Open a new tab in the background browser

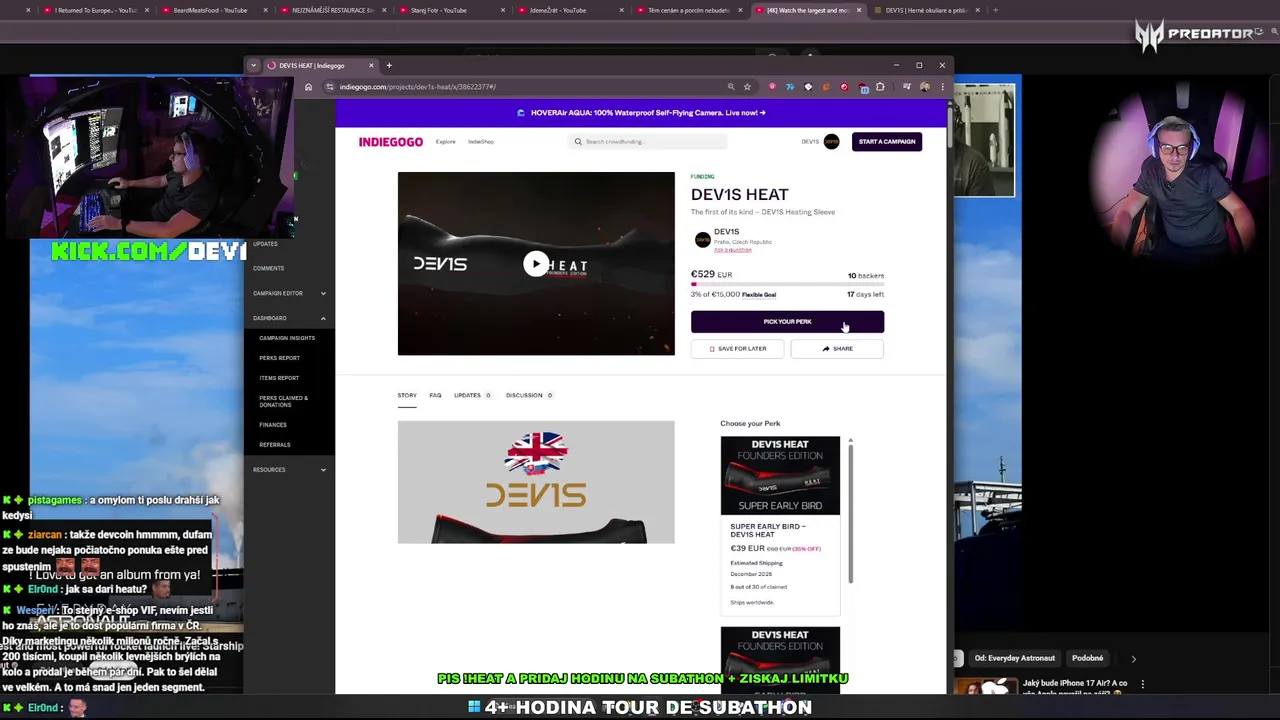click(x=995, y=10)
